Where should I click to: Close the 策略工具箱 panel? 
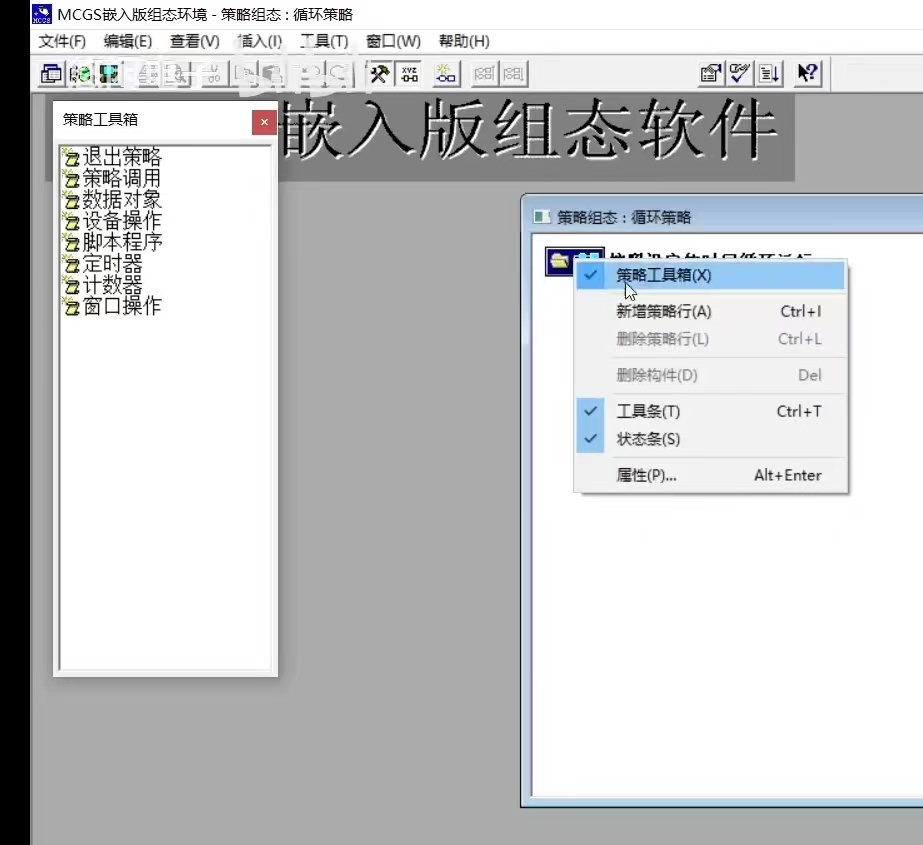coord(264,122)
